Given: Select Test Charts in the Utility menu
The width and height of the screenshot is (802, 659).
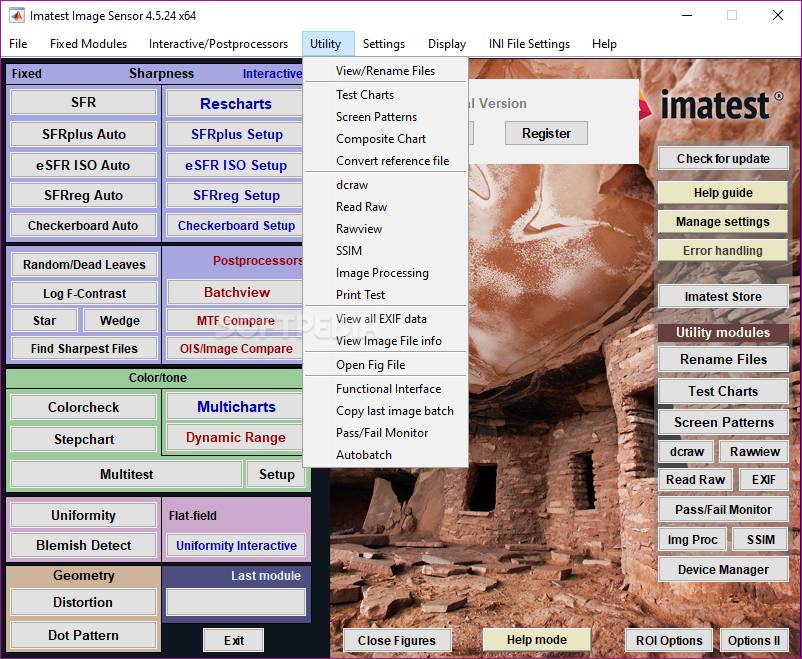Looking at the screenshot, I should coord(386,95).
